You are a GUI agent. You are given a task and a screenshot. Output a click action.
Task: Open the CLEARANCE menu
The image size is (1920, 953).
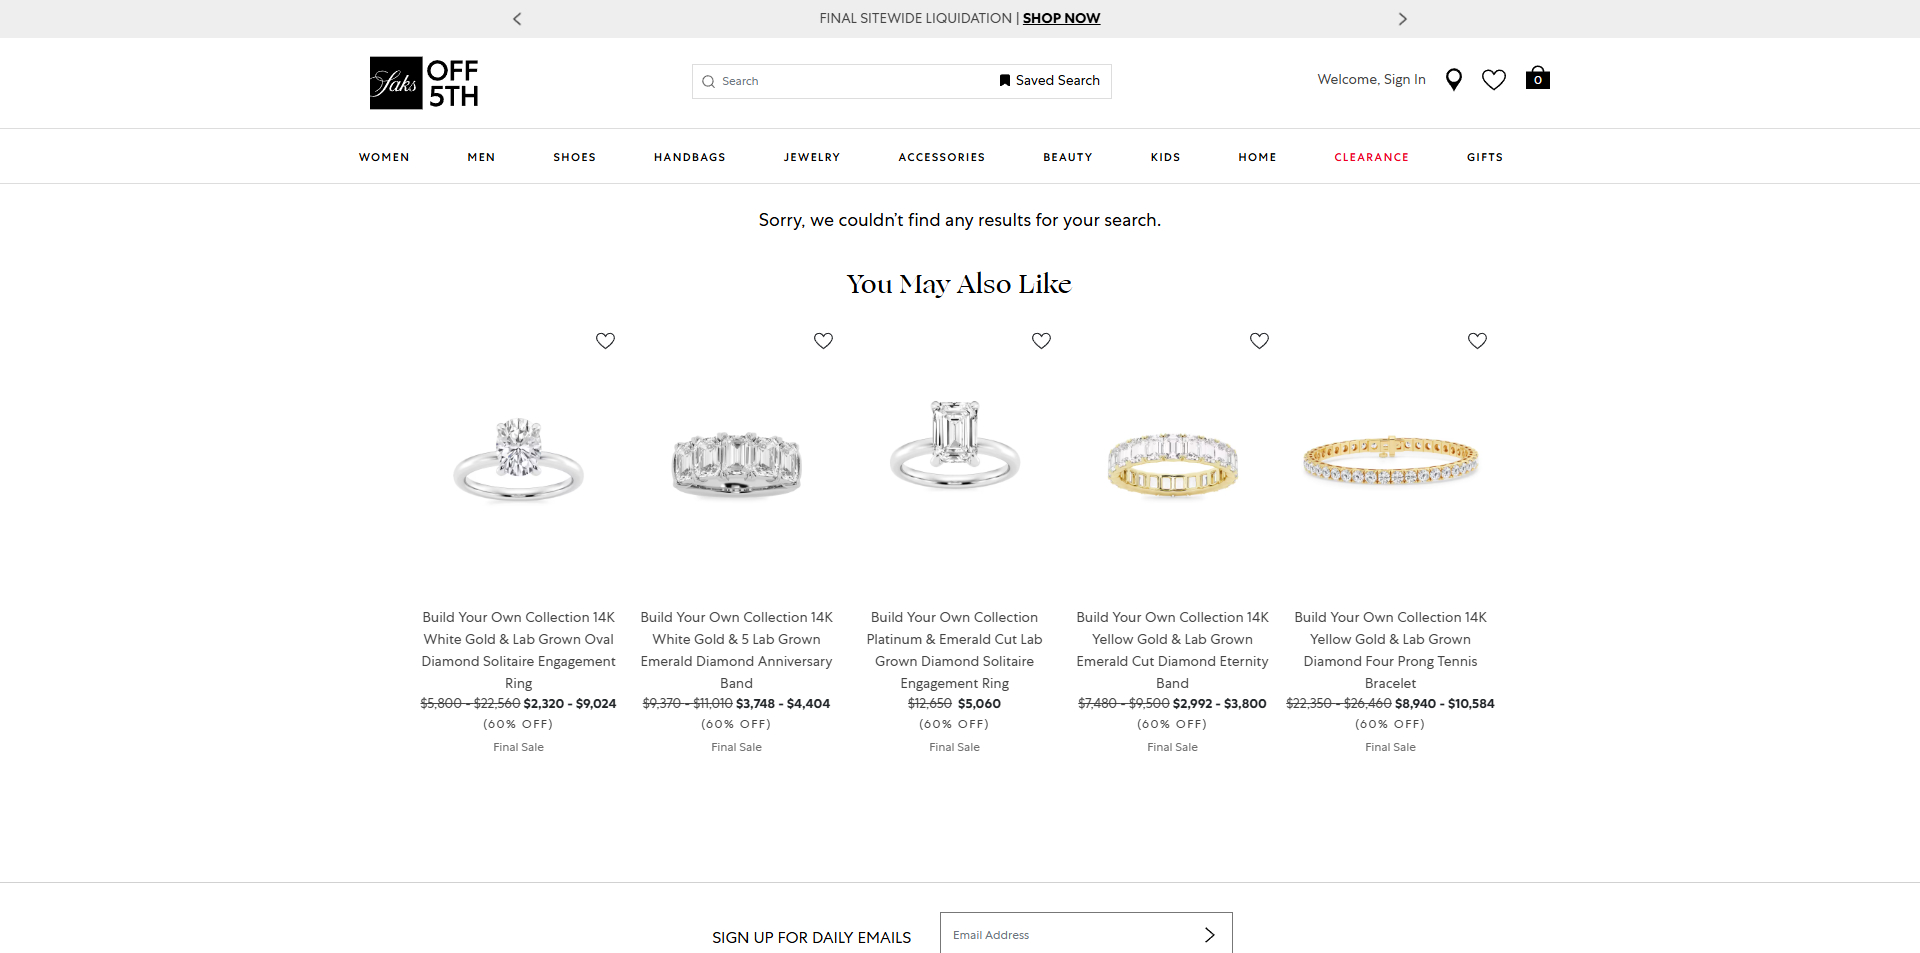(x=1371, y=157)
